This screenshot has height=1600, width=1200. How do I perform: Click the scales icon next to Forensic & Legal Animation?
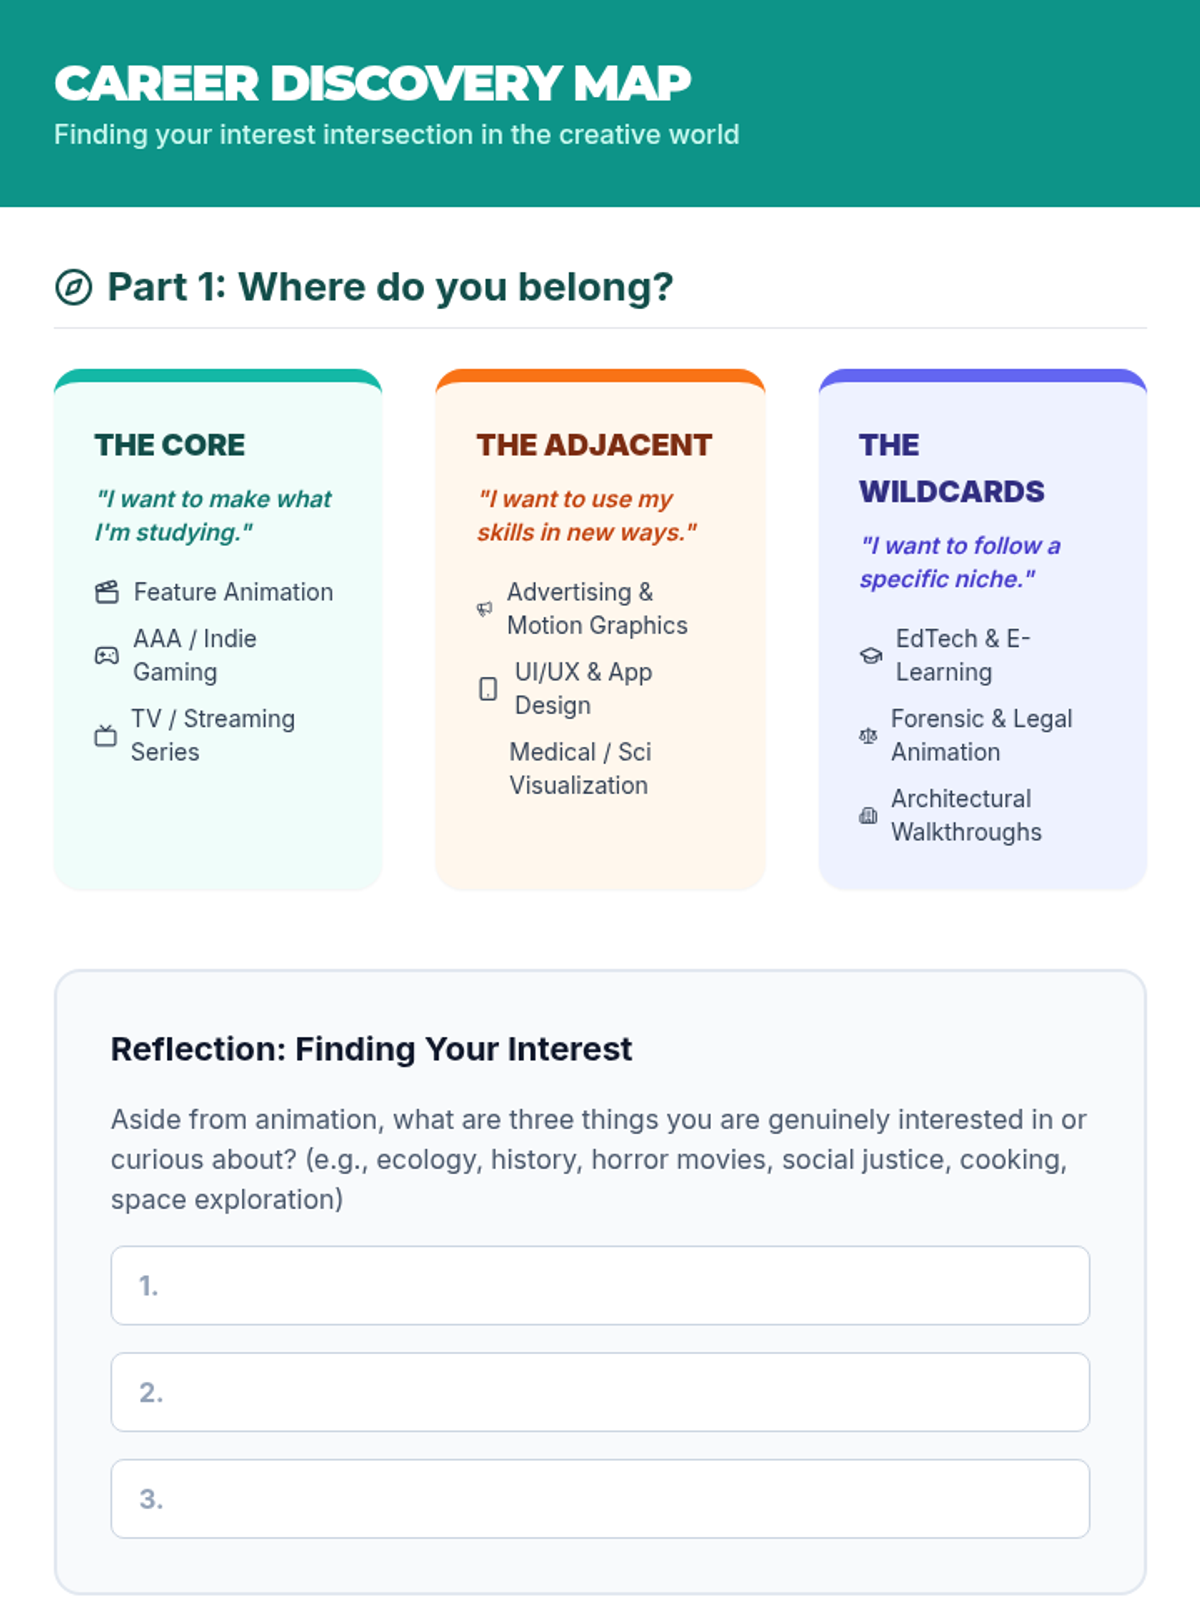coord(868,735)
